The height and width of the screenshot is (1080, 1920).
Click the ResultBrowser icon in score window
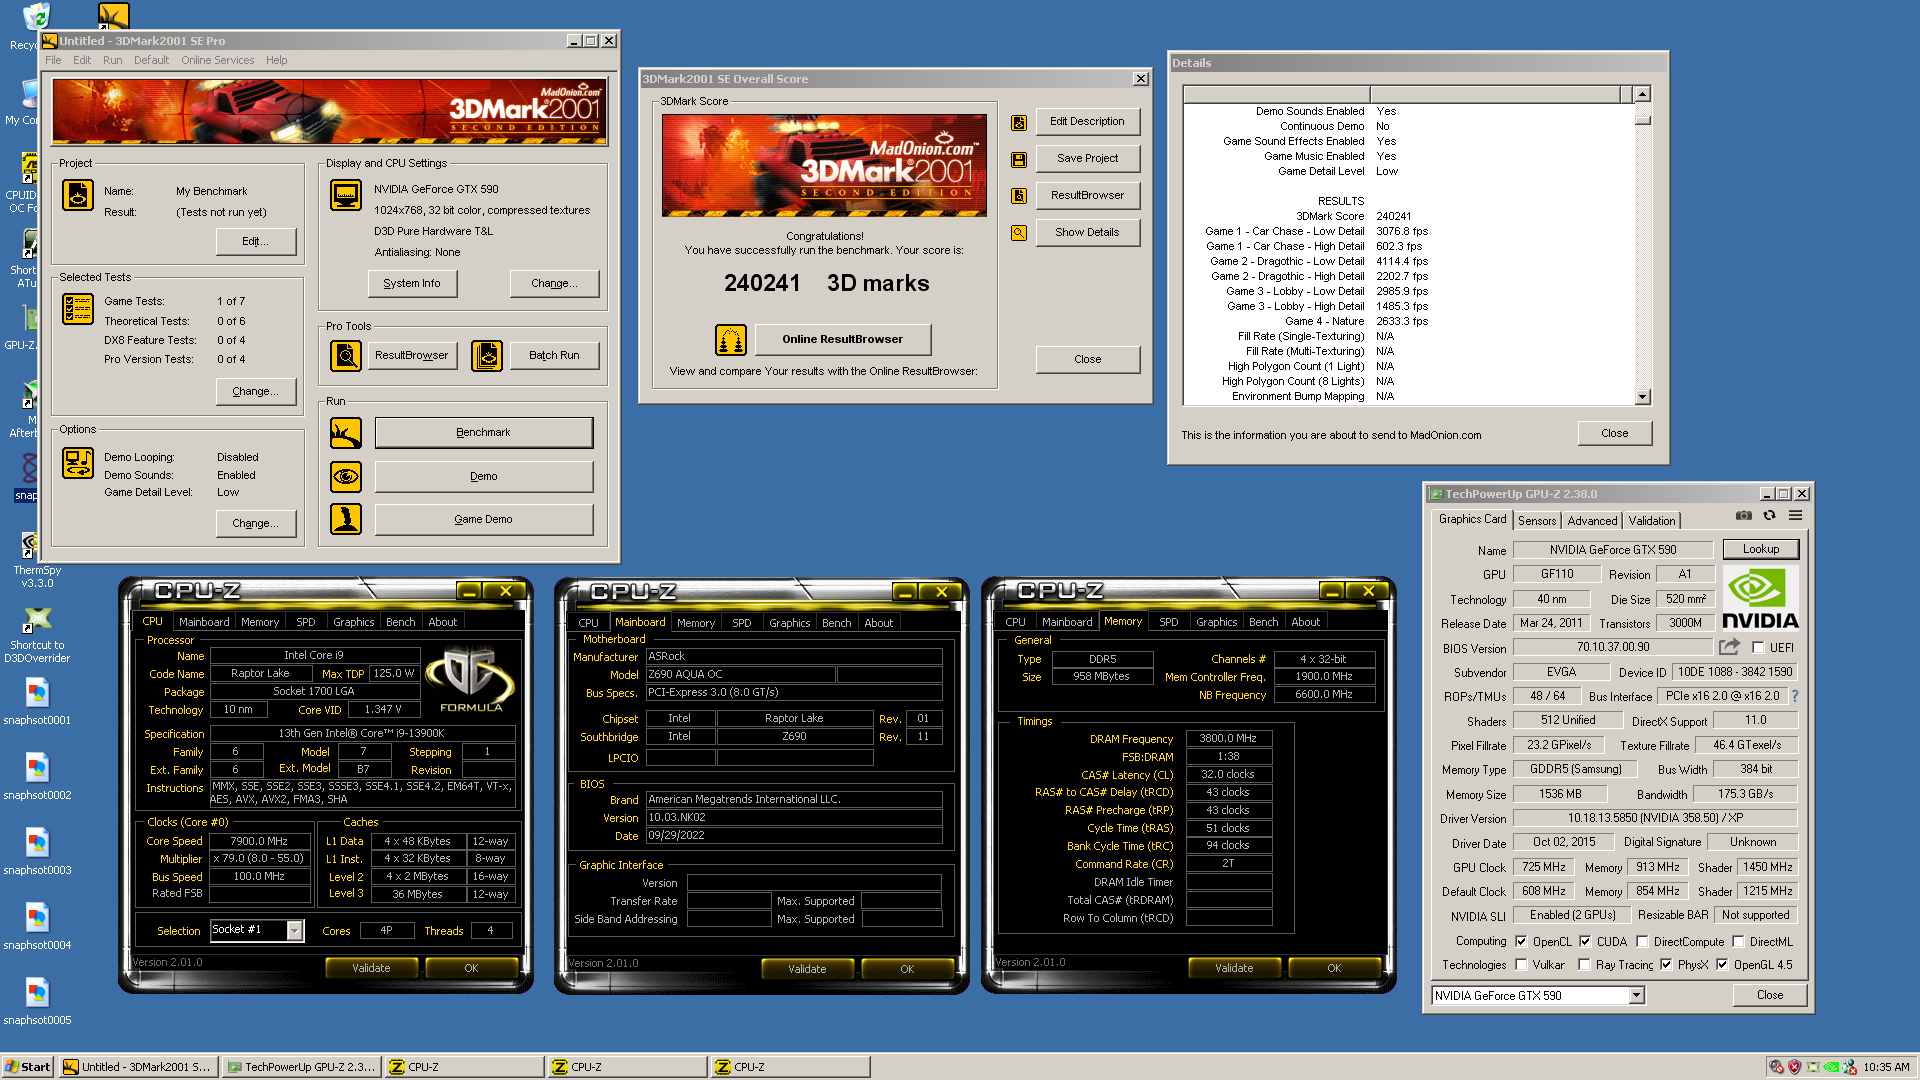pyautogui.click(x=1019, y=196)
